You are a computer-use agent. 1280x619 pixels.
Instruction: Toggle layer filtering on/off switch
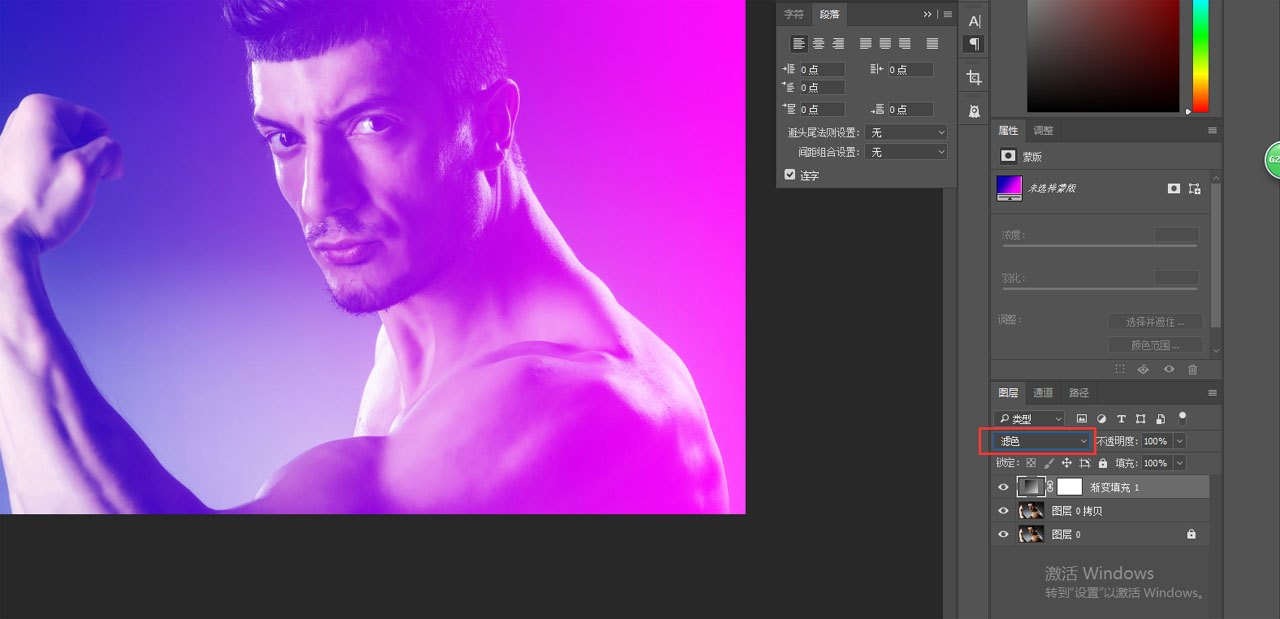click(x=1182, y=417)
